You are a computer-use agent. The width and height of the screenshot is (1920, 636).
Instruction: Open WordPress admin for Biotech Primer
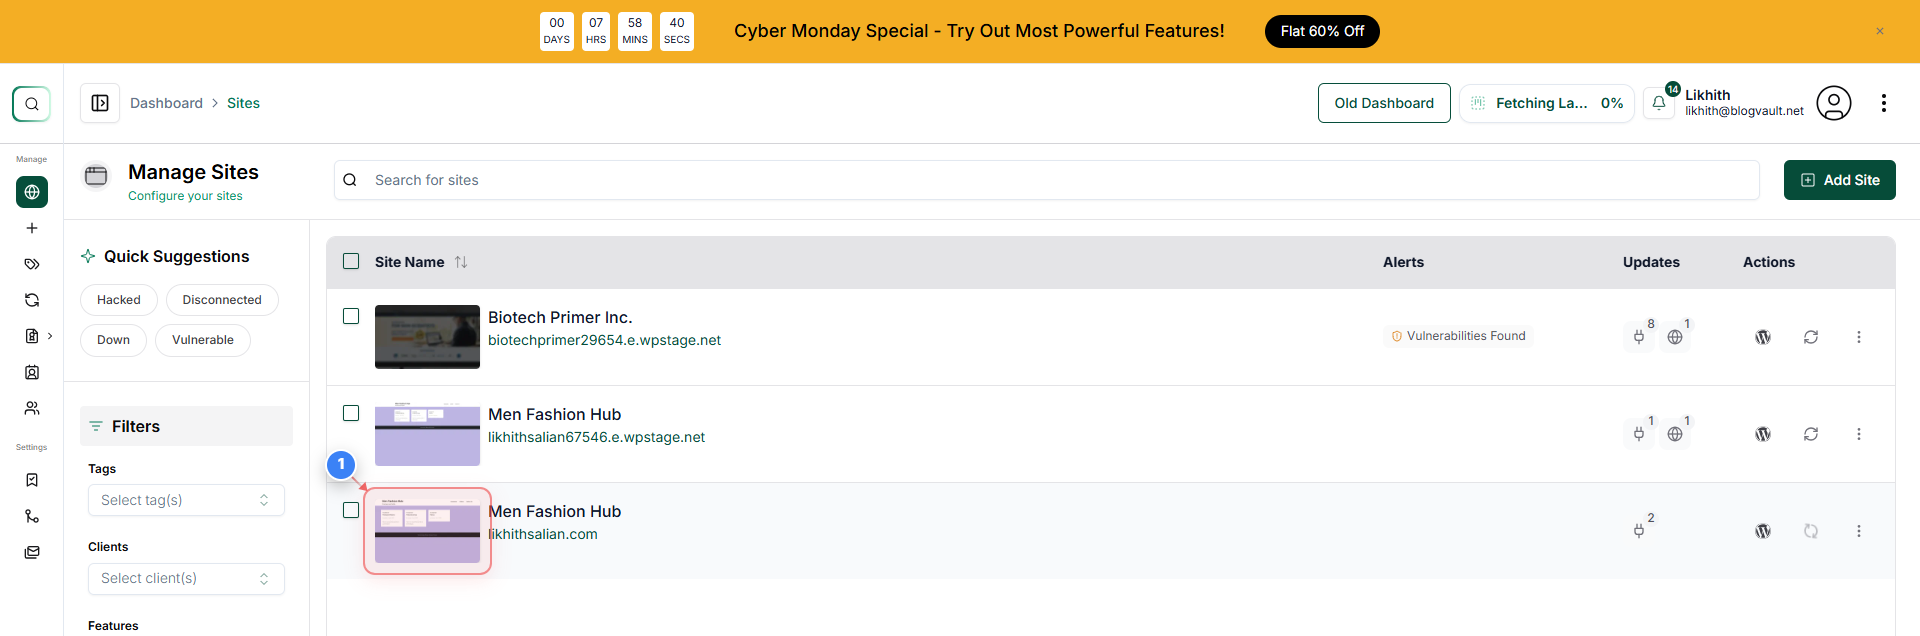1763,337
